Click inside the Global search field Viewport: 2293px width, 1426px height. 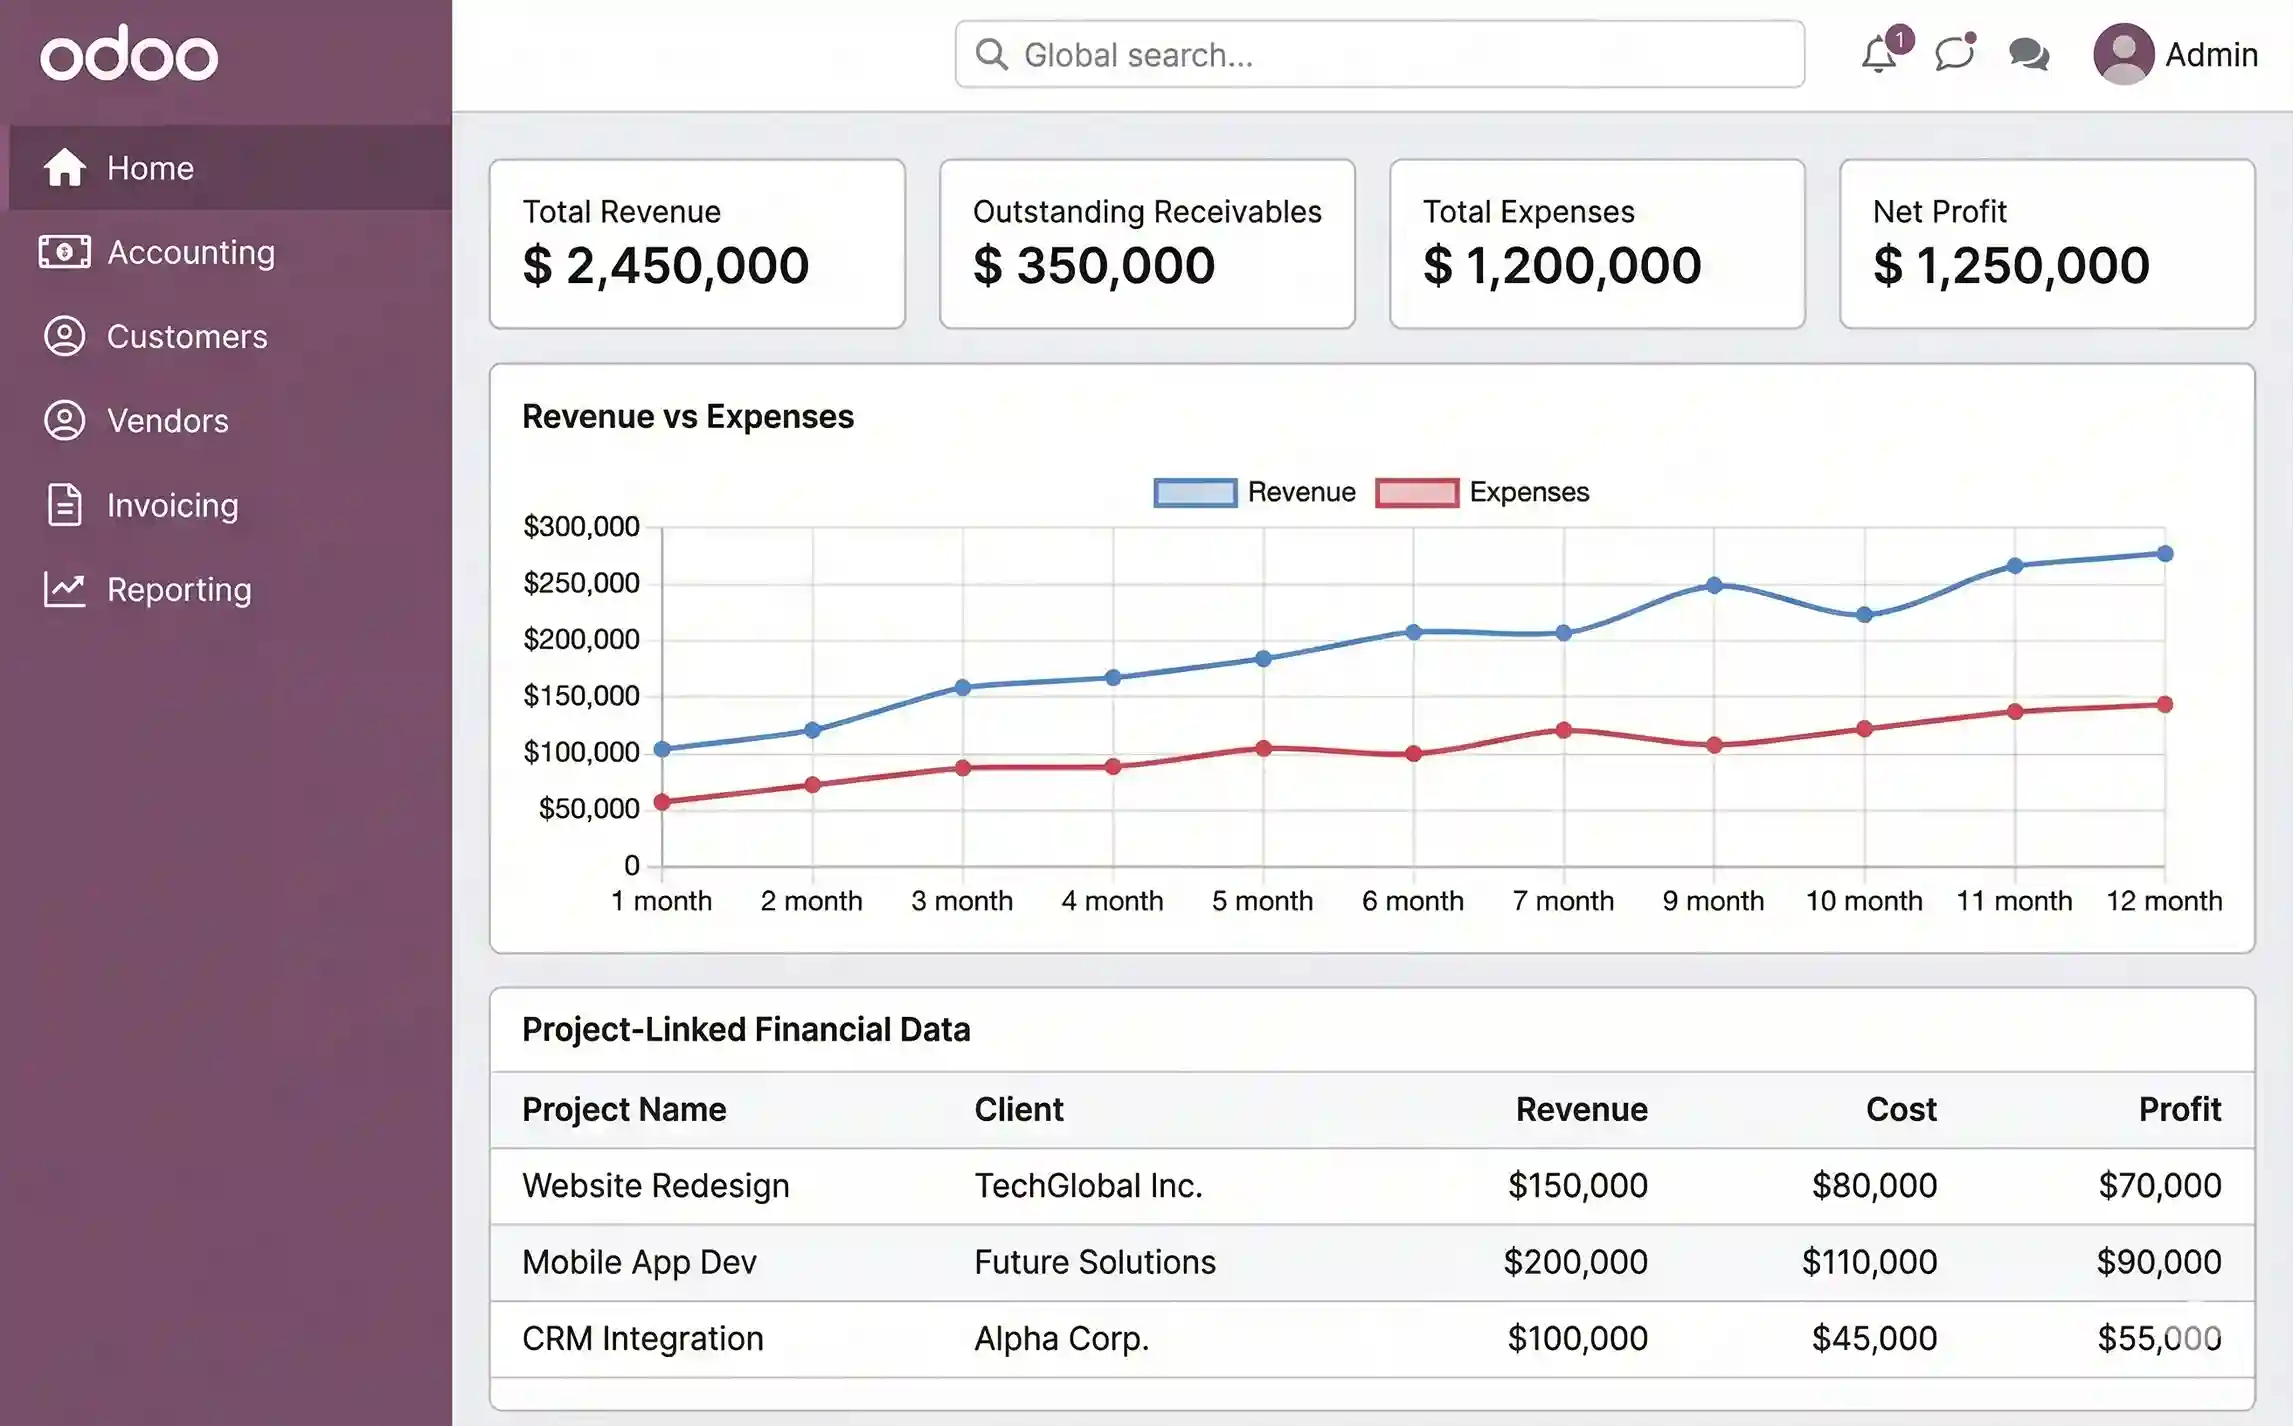tap(1378, 55)
